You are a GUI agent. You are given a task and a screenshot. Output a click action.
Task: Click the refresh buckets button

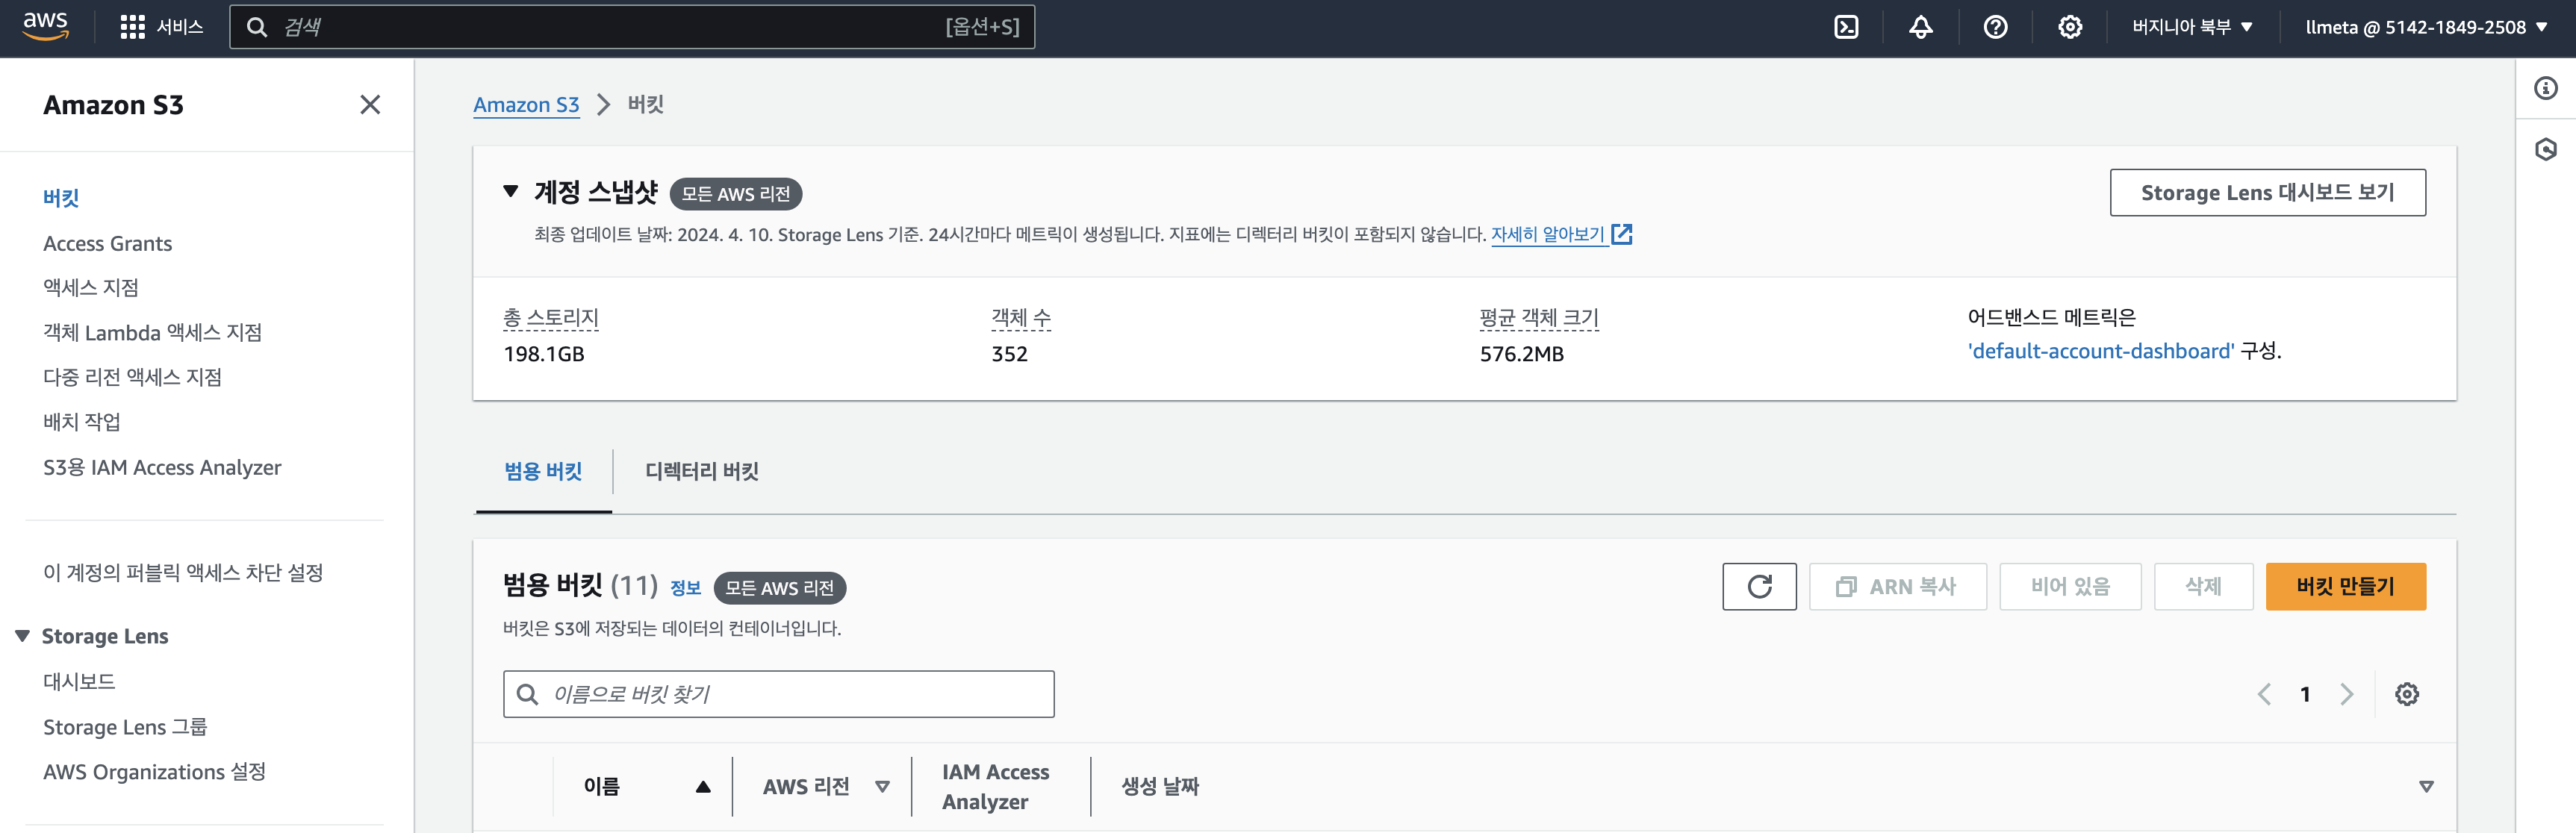[x=1759, y=586]
